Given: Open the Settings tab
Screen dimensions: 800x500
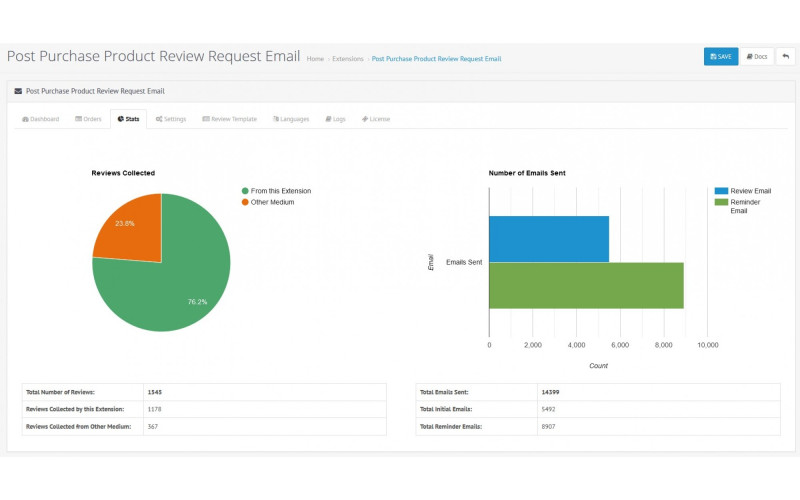Looking at the screenshot, I should tap(170, 119).
